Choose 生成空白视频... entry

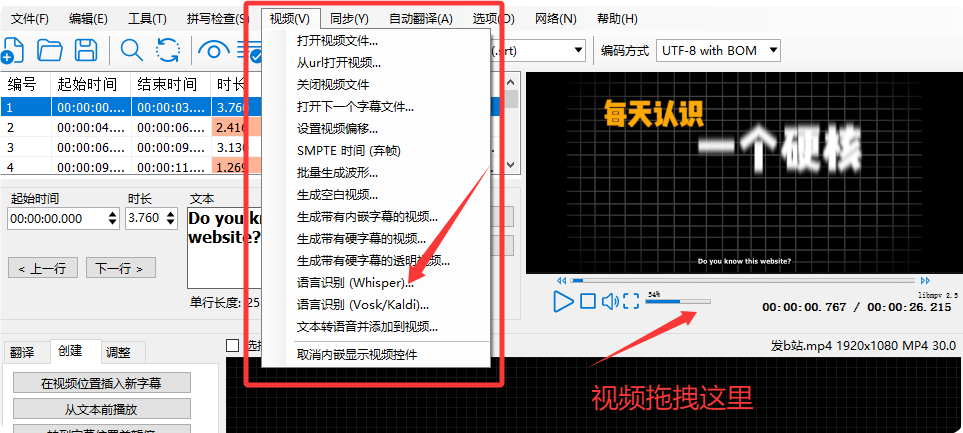click(337, 195)
